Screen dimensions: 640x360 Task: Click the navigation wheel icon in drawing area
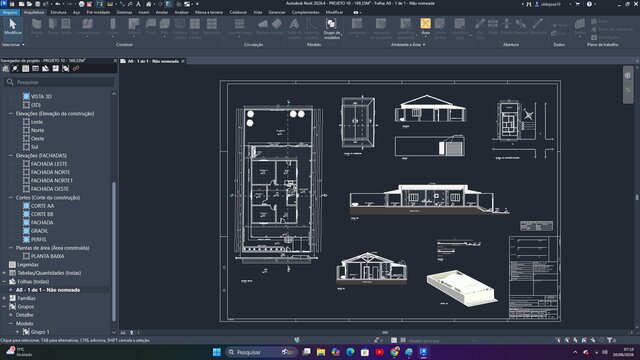(x=627, y=76)
